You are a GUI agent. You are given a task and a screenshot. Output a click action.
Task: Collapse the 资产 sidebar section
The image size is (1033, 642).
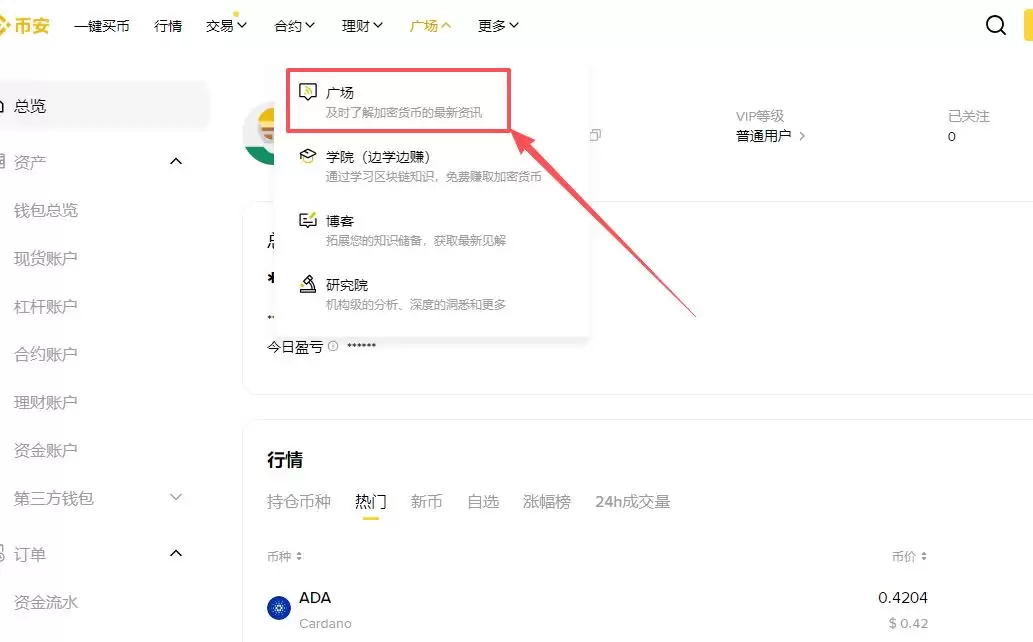pyautogui.click(x=176, y=161)
